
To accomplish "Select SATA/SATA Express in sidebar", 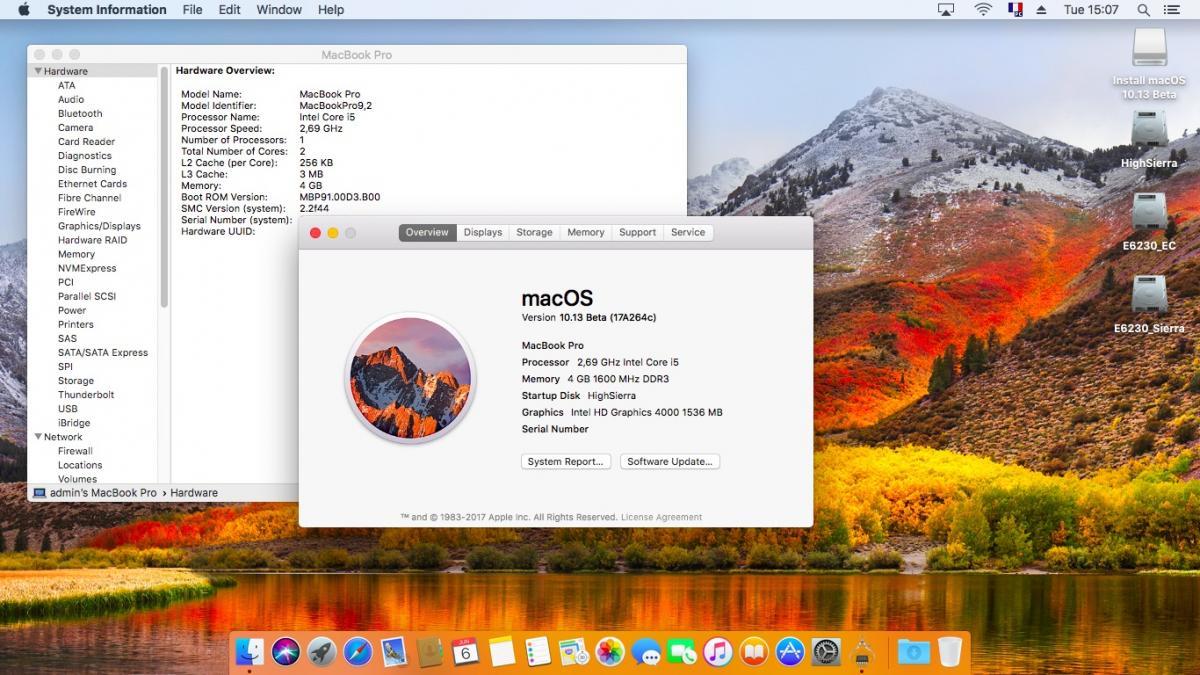I will (x=102, y=352).
